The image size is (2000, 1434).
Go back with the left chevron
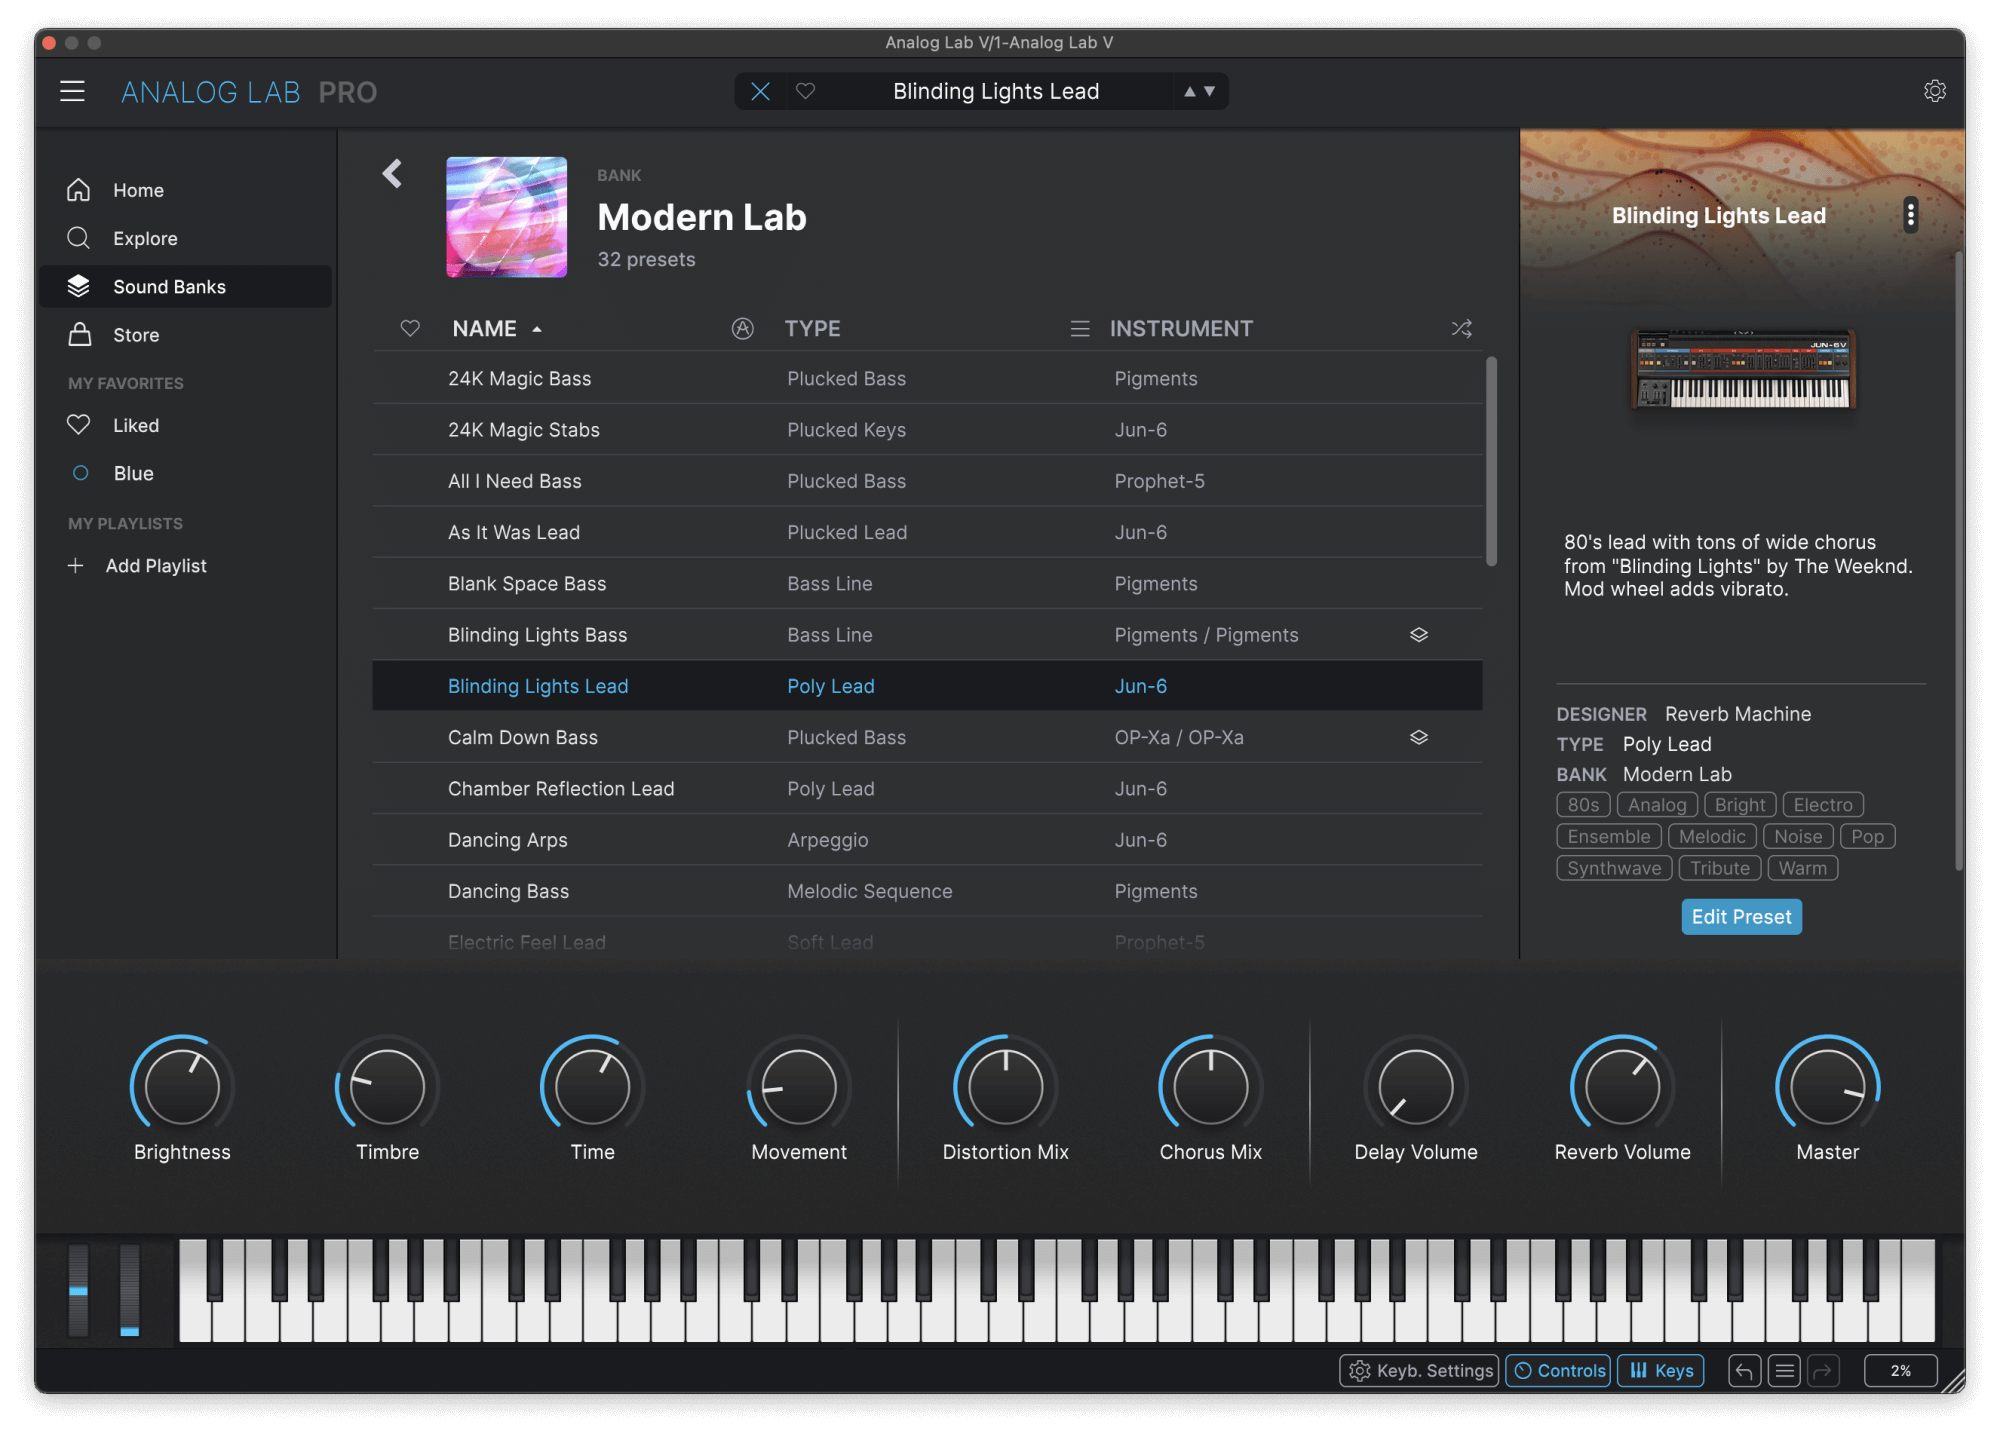392,174
